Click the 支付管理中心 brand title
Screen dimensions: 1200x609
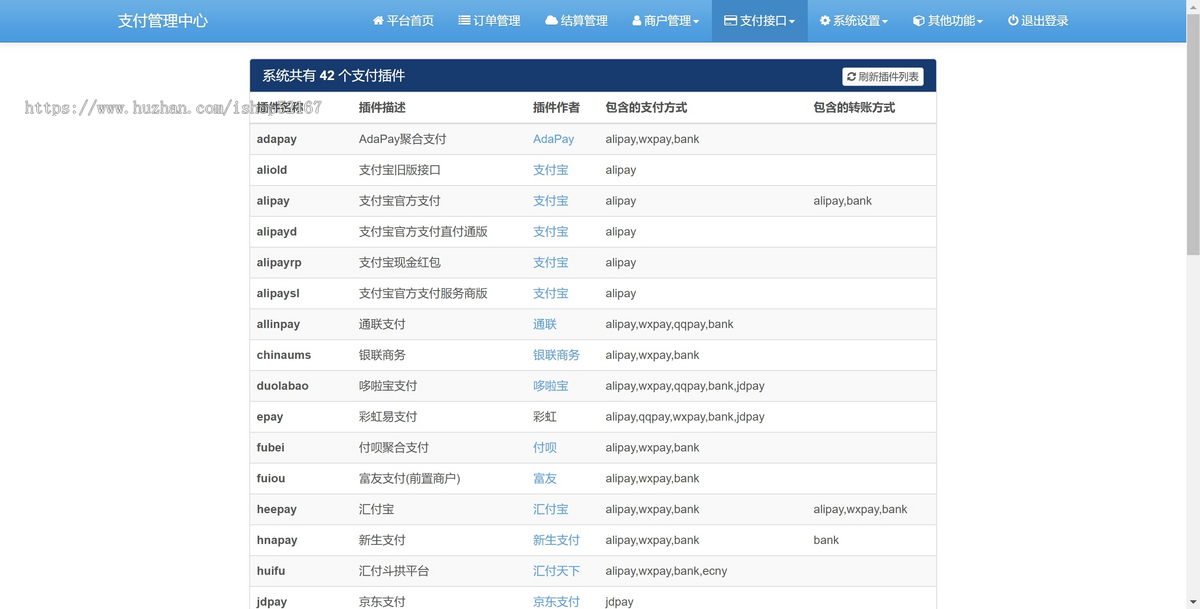pos(163,20)
